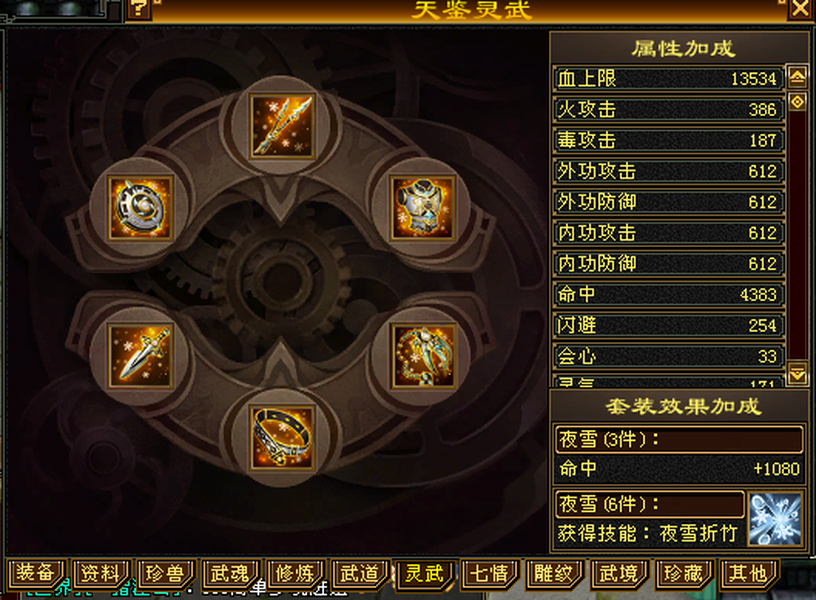Switch to the 七情 tab
Viewport: 816px width, 600px height.
pyautogui.click(x=489, y=573)
